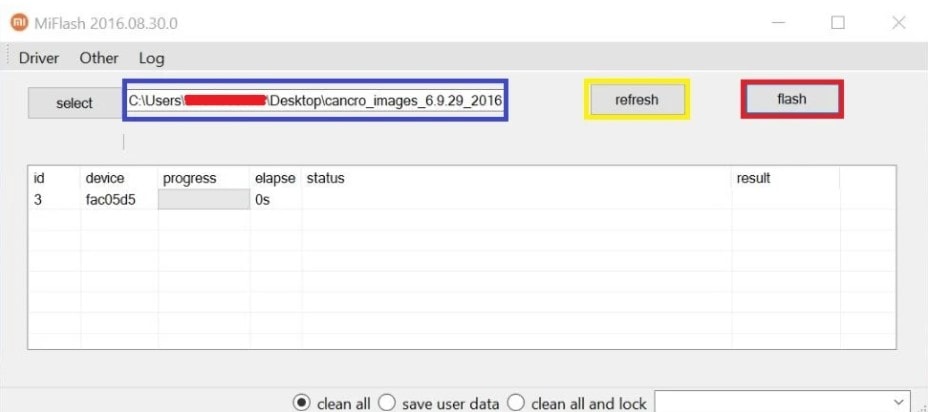Click the result column header

[785, 178]
